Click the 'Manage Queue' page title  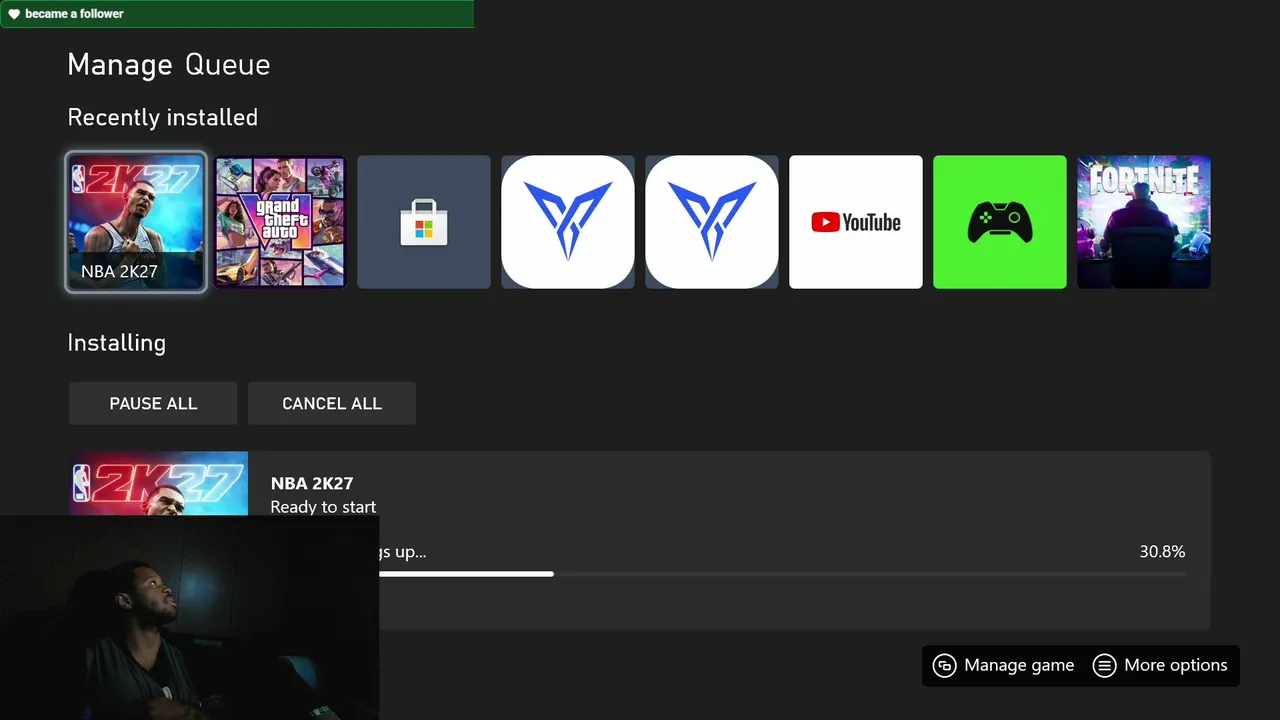click(169, 65)
